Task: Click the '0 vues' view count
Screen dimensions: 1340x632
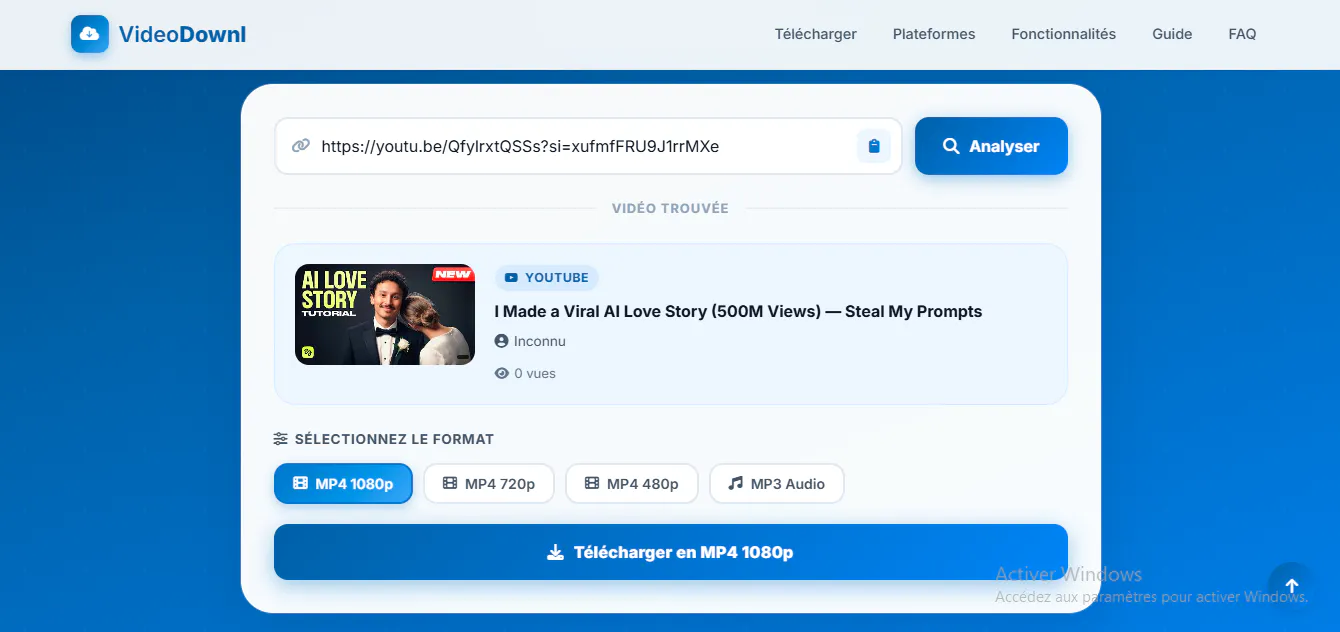Action: tap(535, 373)
